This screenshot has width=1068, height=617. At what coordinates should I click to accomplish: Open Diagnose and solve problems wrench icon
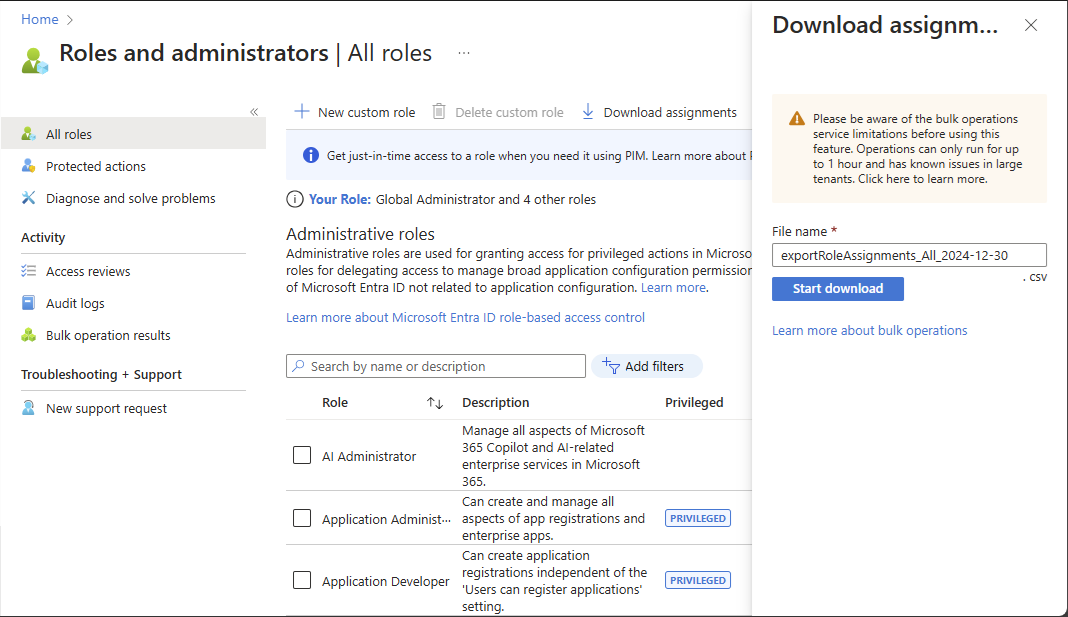tap(29, 198)
